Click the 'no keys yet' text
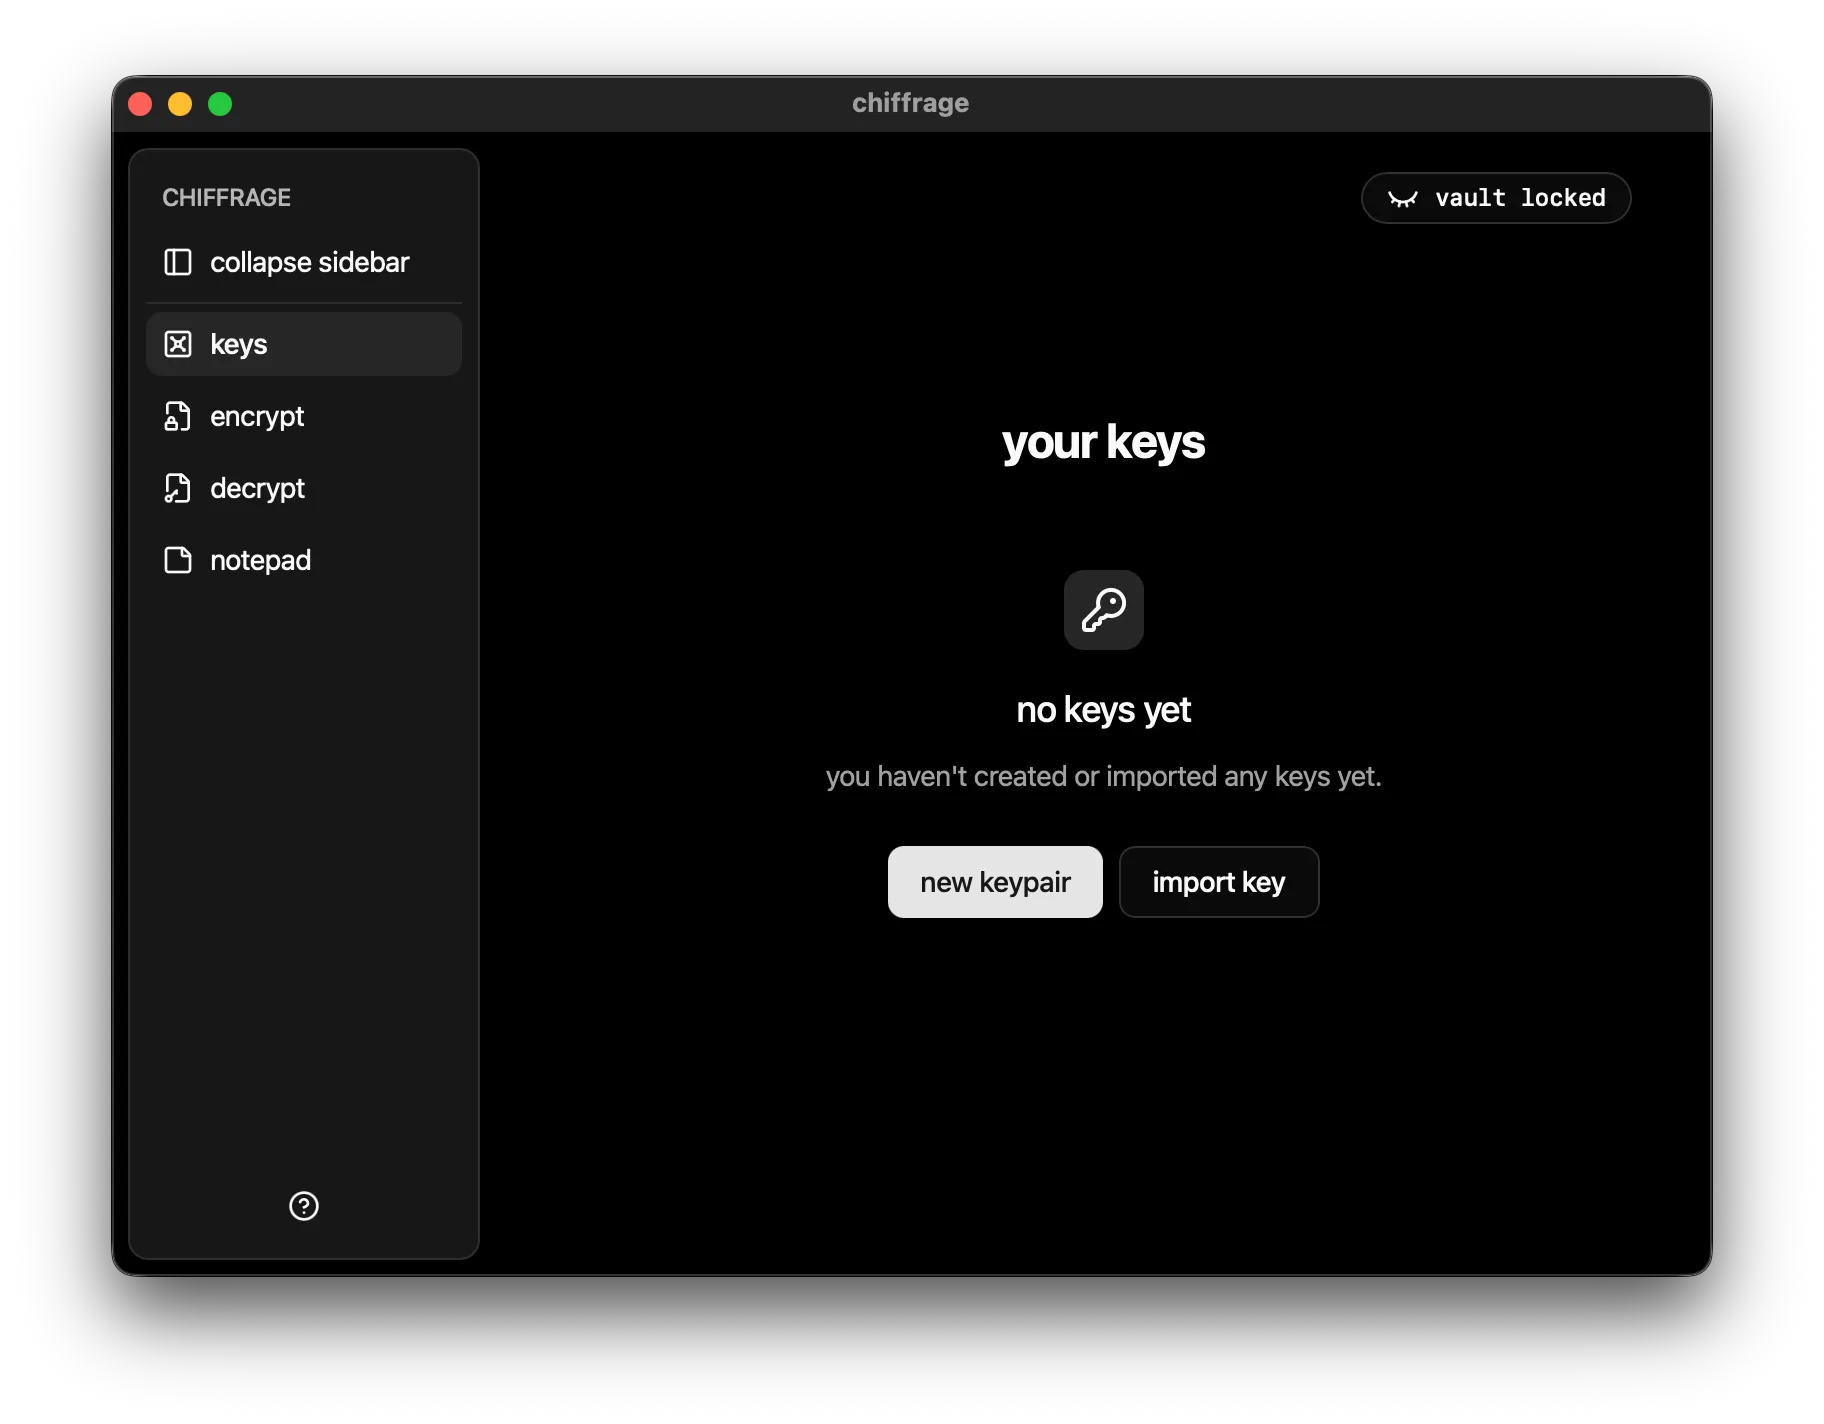The image size is (1824, 1424). (x=1104, y=710)
